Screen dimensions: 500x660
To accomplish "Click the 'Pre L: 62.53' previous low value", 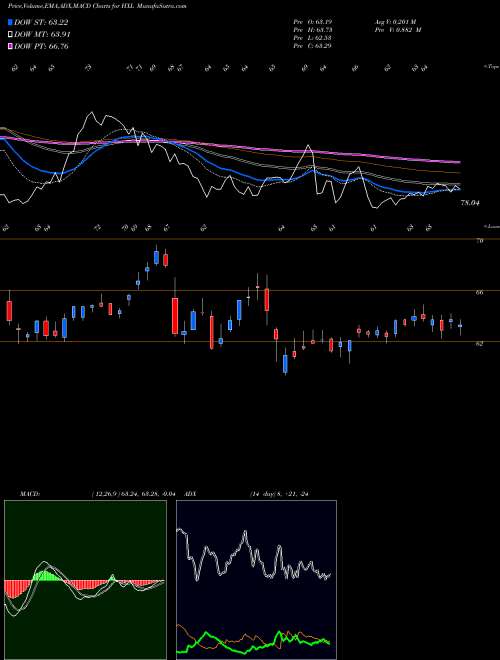I will pos(313,38).
